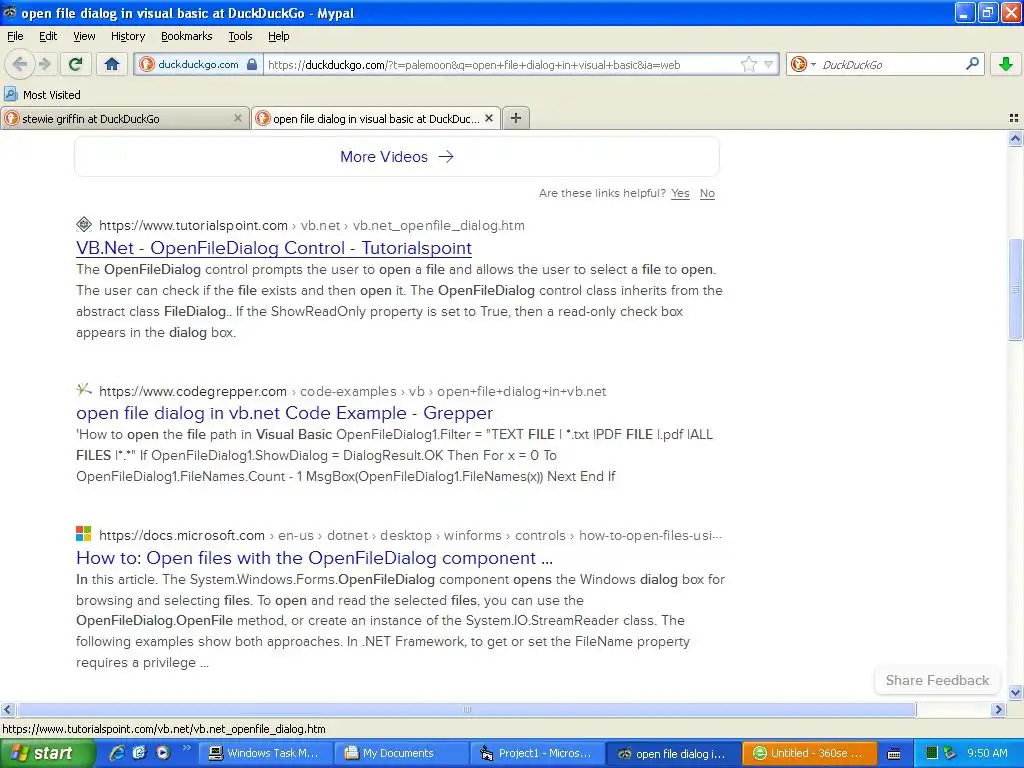Click the green task manager tray icon
The width and height of the screenshot is (1024, 768).
932,753
